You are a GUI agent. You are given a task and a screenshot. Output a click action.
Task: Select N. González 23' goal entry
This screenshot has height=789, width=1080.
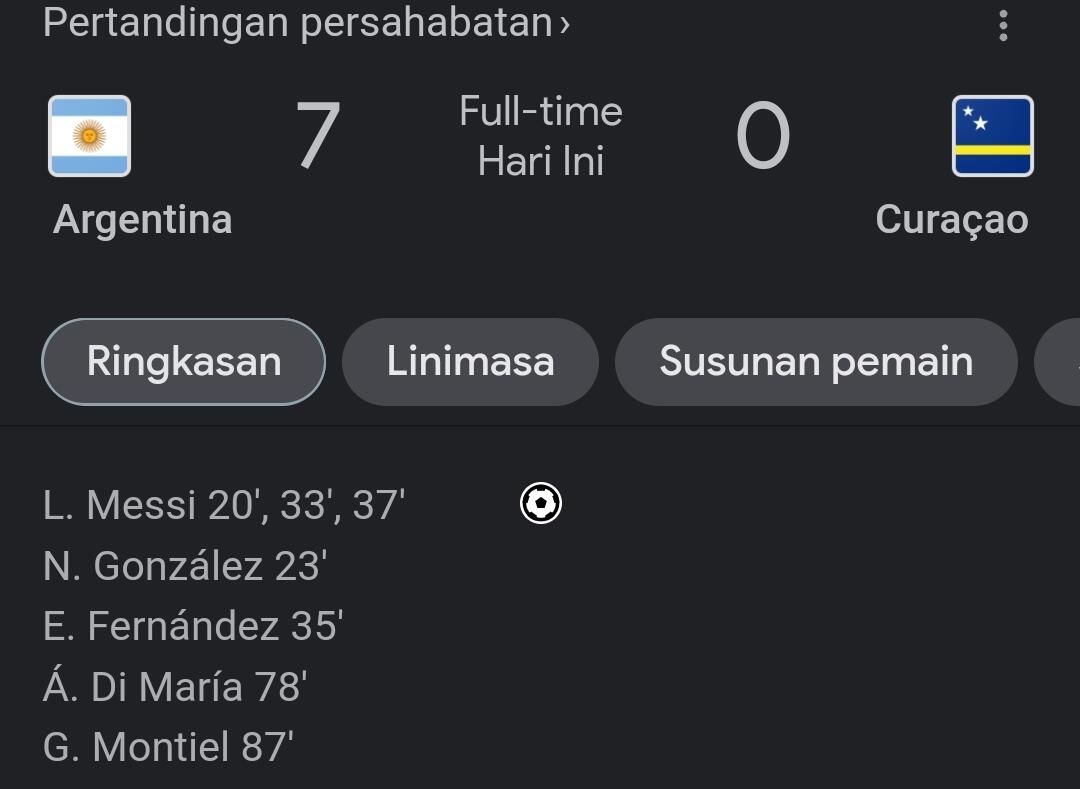185,567
